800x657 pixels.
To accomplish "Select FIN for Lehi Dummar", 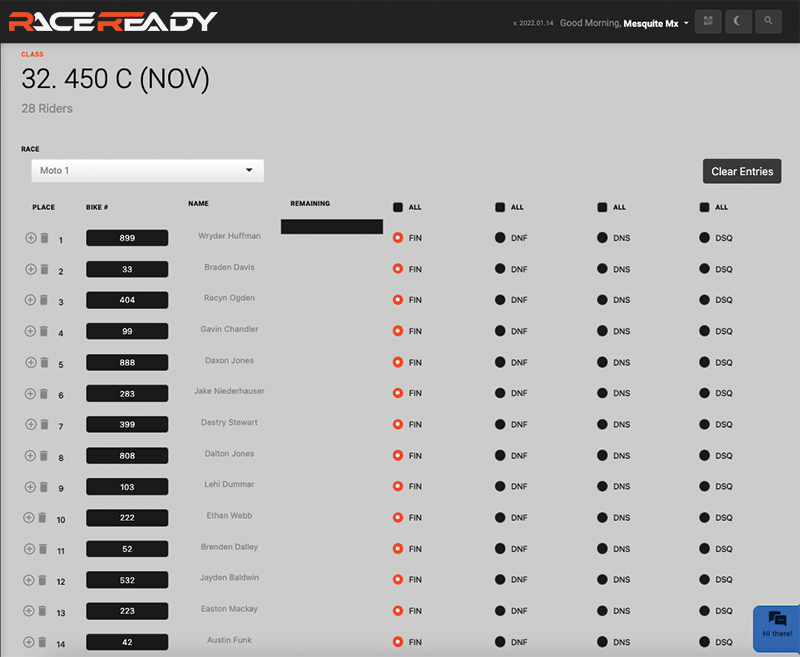I will (x=398, y=486).
